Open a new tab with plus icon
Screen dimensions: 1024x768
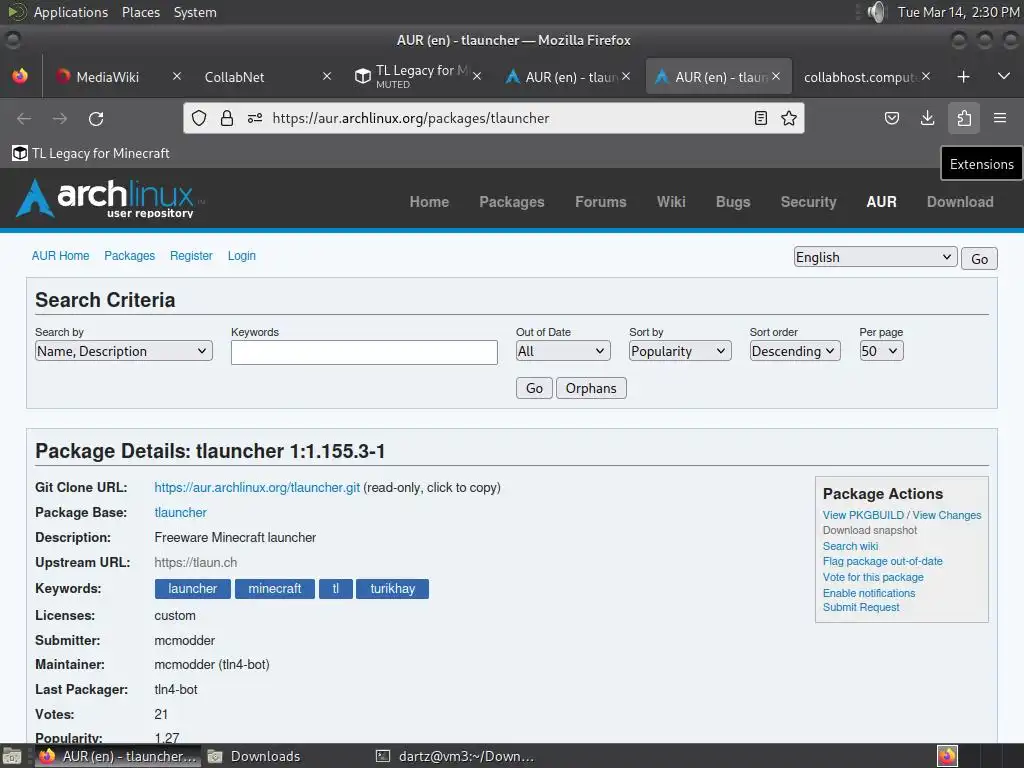[963, 77]
